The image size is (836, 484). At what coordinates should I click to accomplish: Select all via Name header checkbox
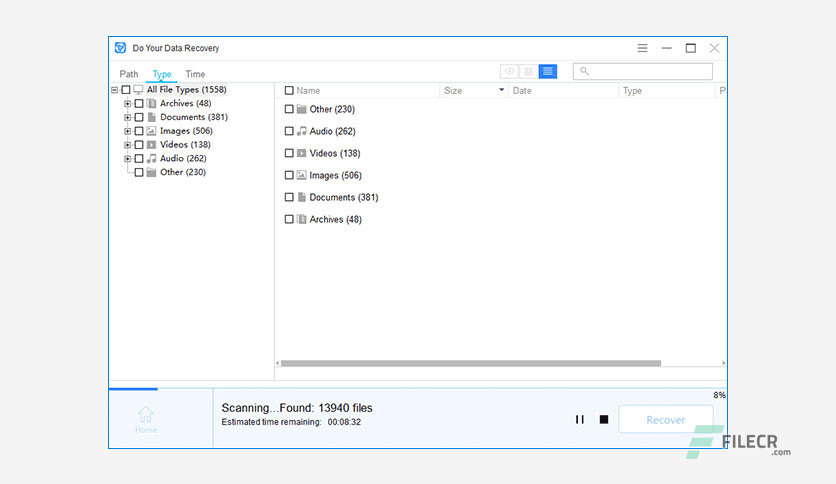pyautogui.click(x=289, y=91)
